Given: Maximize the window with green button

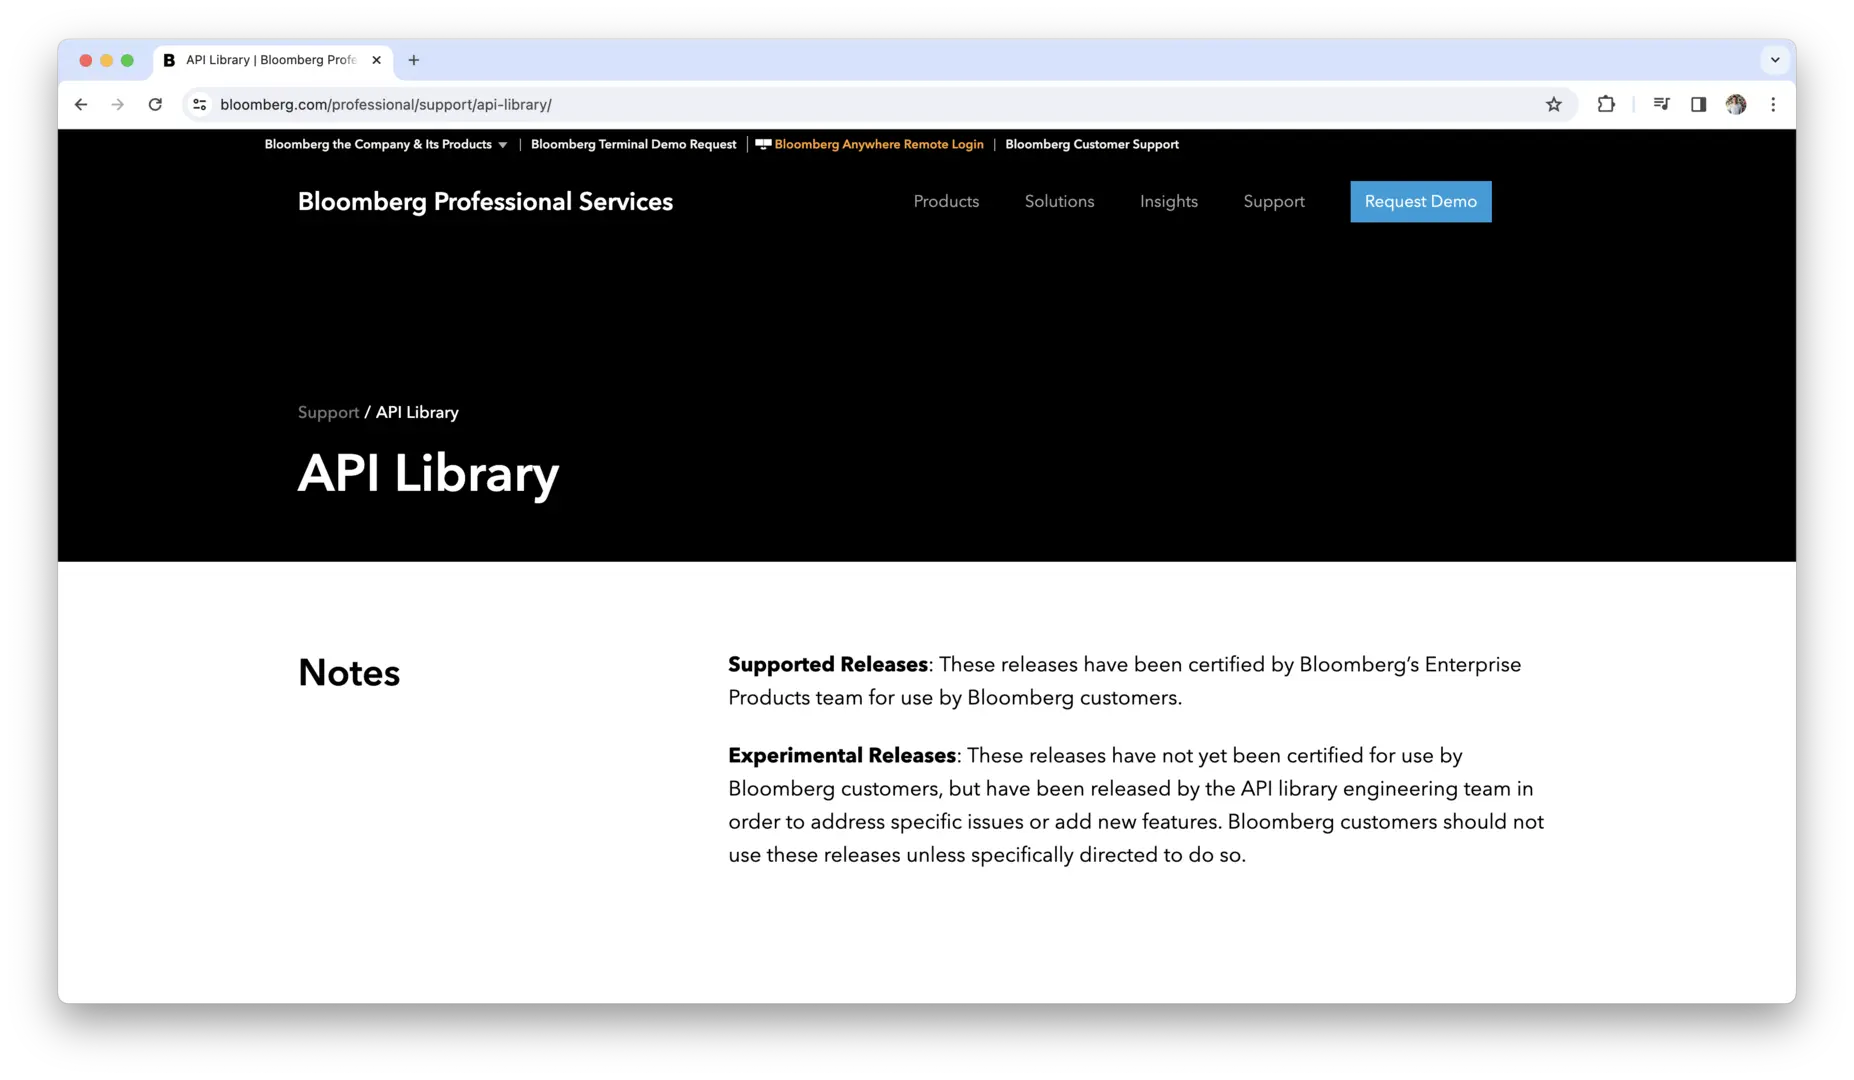Looking at the screenshot, I should coord(127,60).
